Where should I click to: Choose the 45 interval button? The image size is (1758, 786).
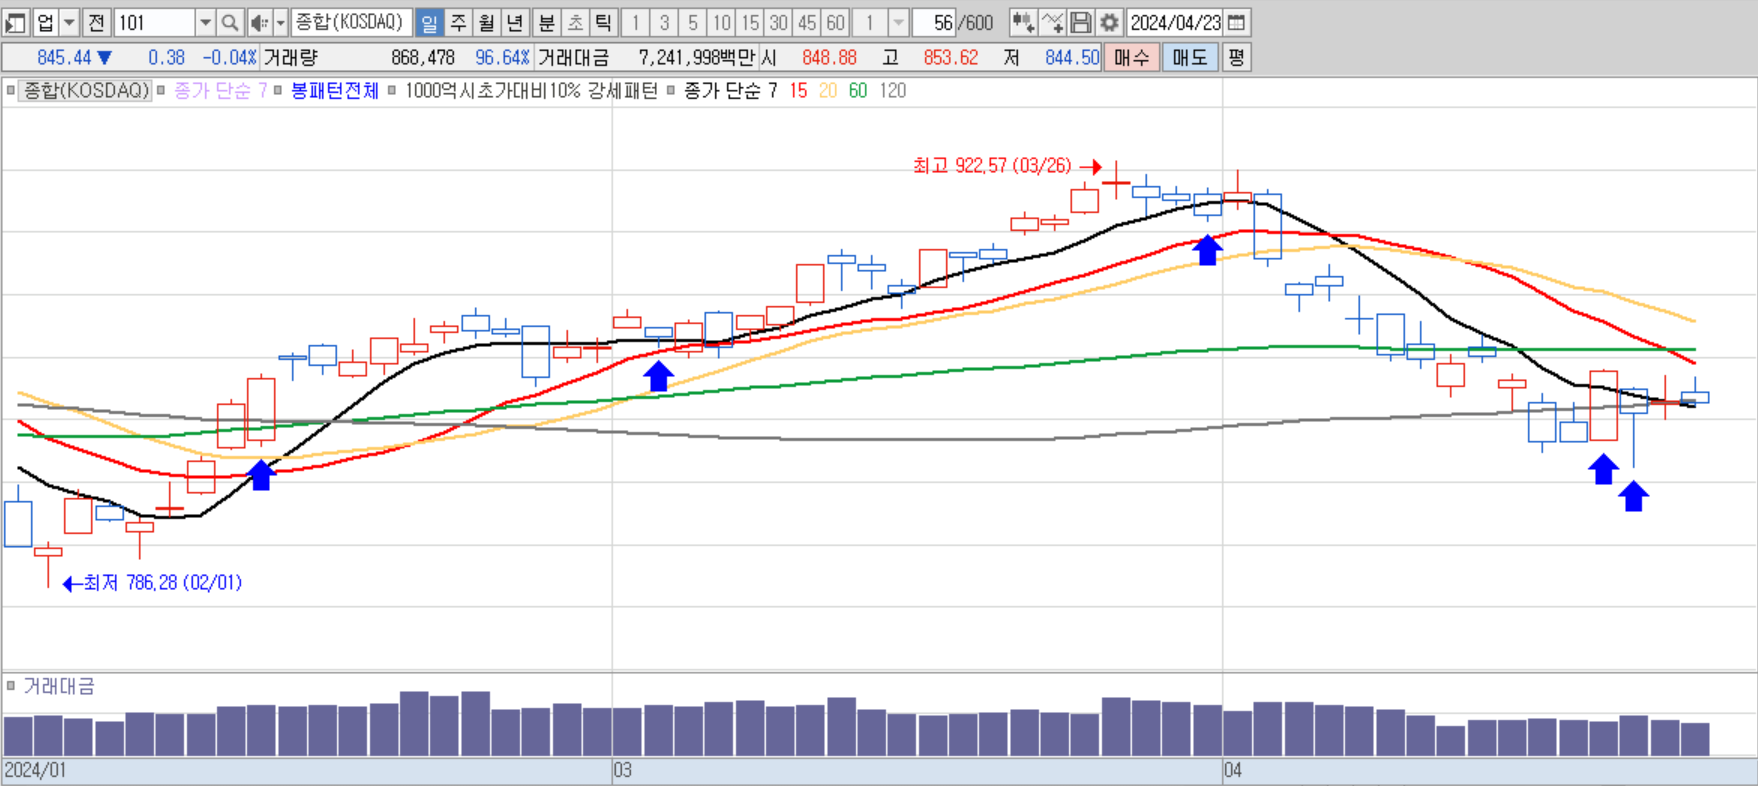coord(807,22)
